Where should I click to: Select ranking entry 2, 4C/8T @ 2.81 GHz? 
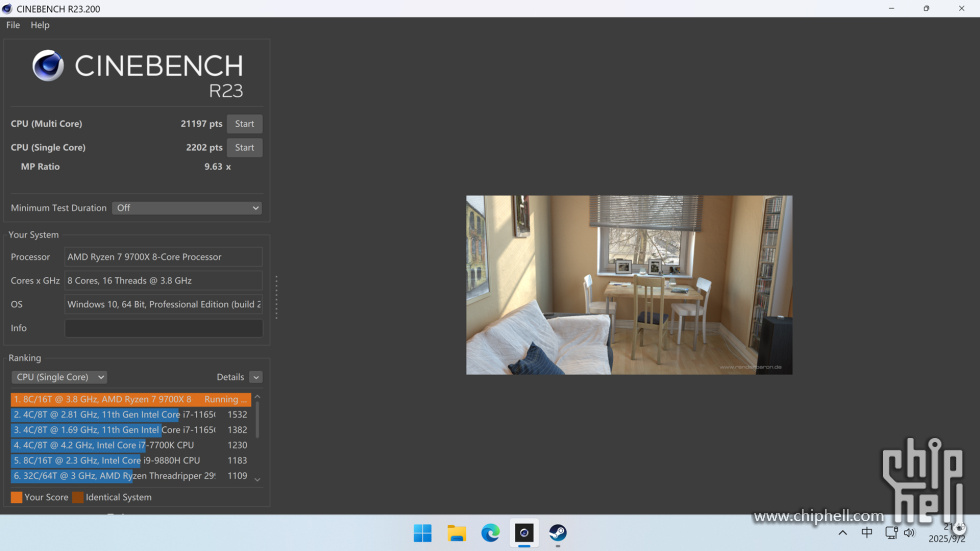[131, 414]
